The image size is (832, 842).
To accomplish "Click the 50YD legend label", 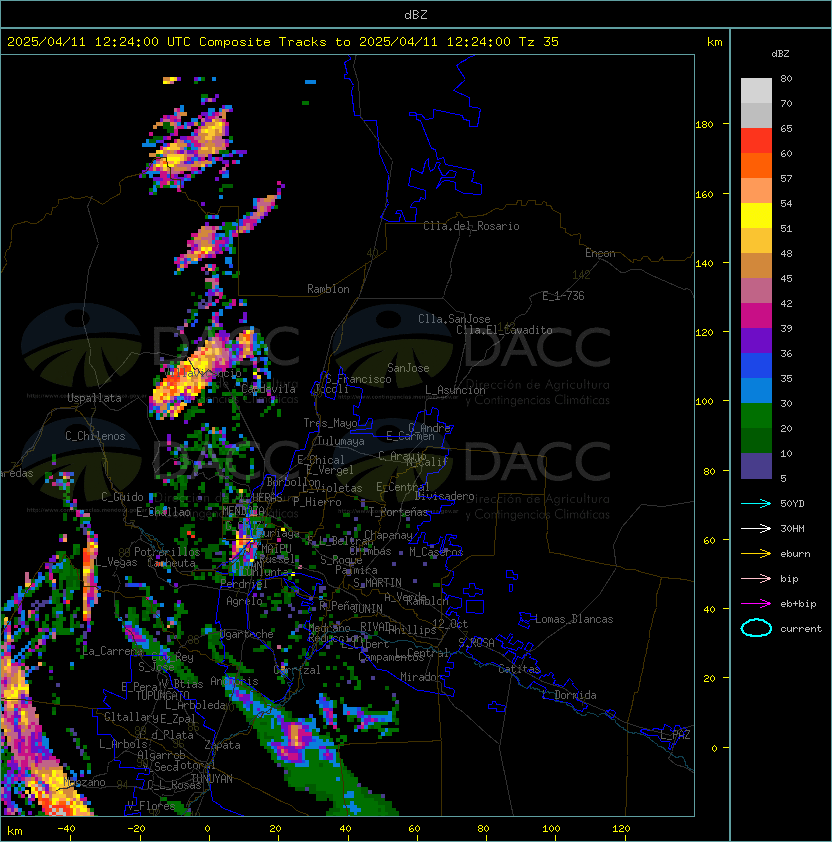I will coord(792,503).
